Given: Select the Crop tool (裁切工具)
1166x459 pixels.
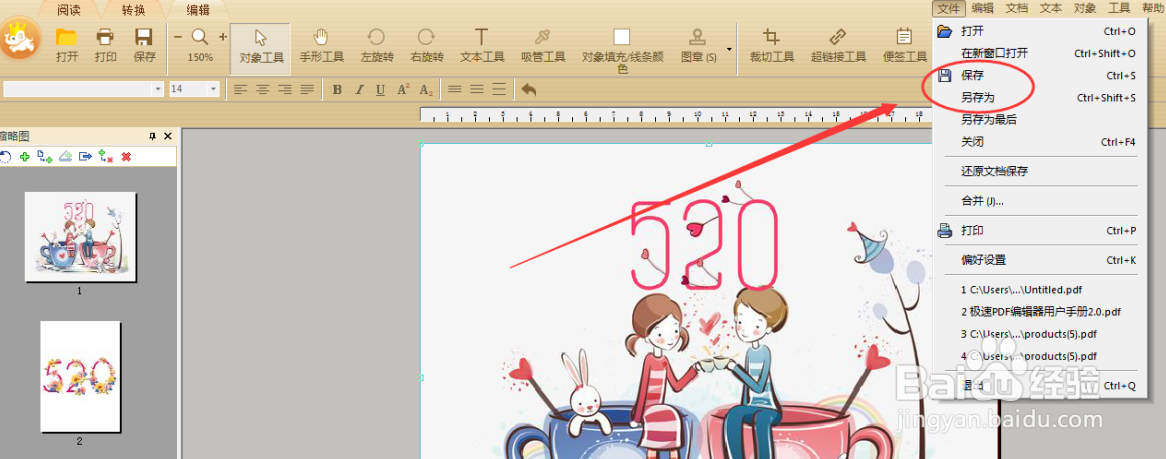Looking at the screenshot, I should 772,46.
